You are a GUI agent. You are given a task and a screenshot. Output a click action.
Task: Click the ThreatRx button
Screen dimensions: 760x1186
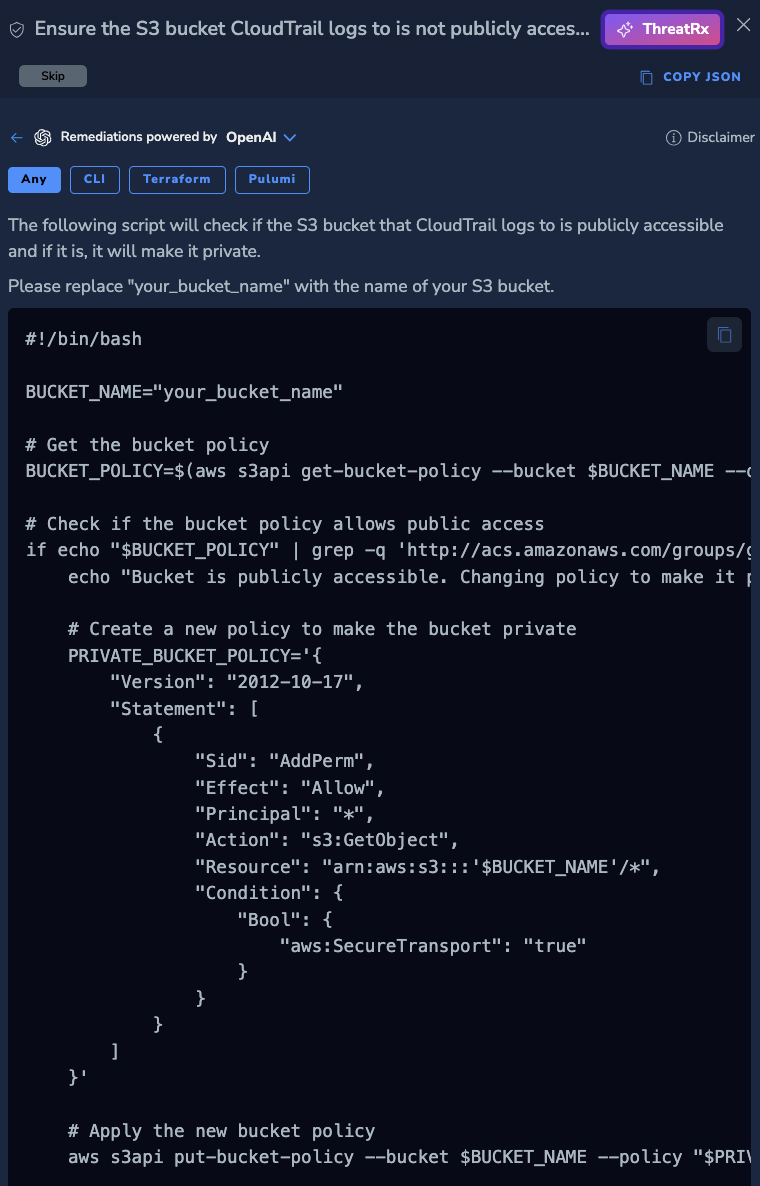coord(661,29)
